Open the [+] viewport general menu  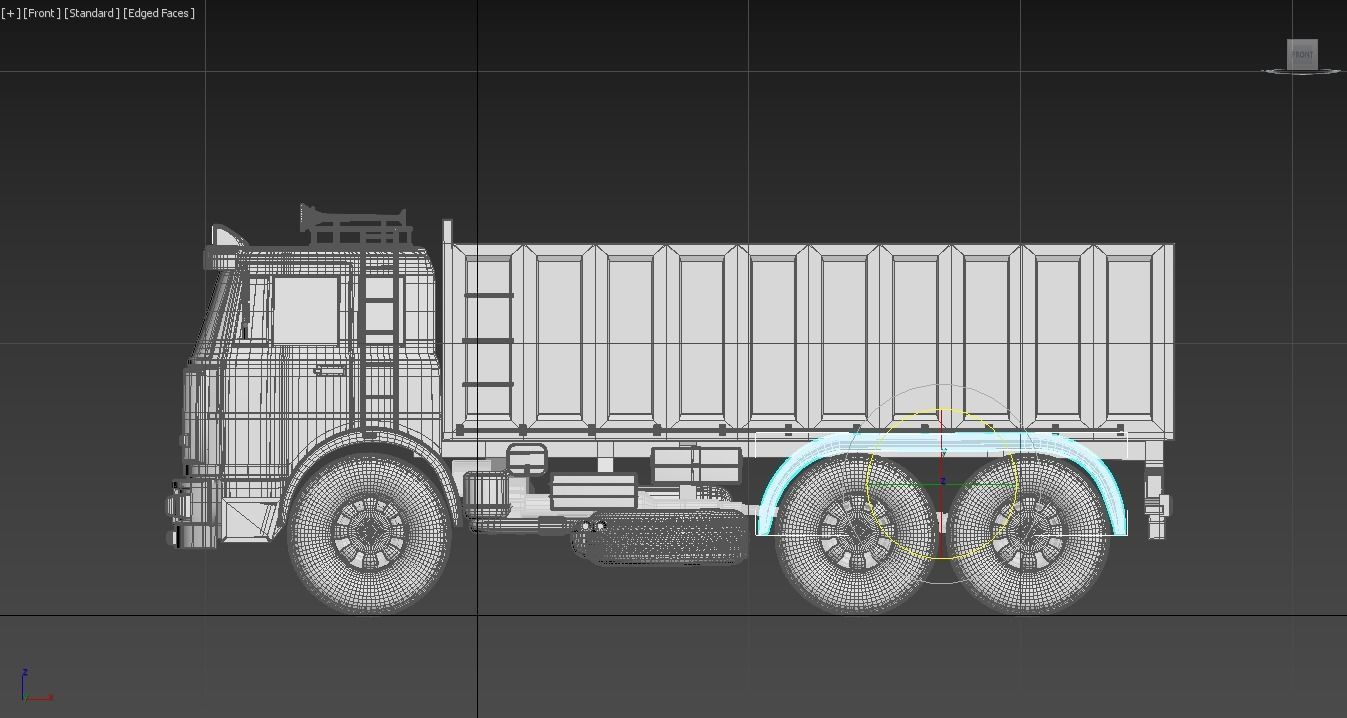(11, 13)
